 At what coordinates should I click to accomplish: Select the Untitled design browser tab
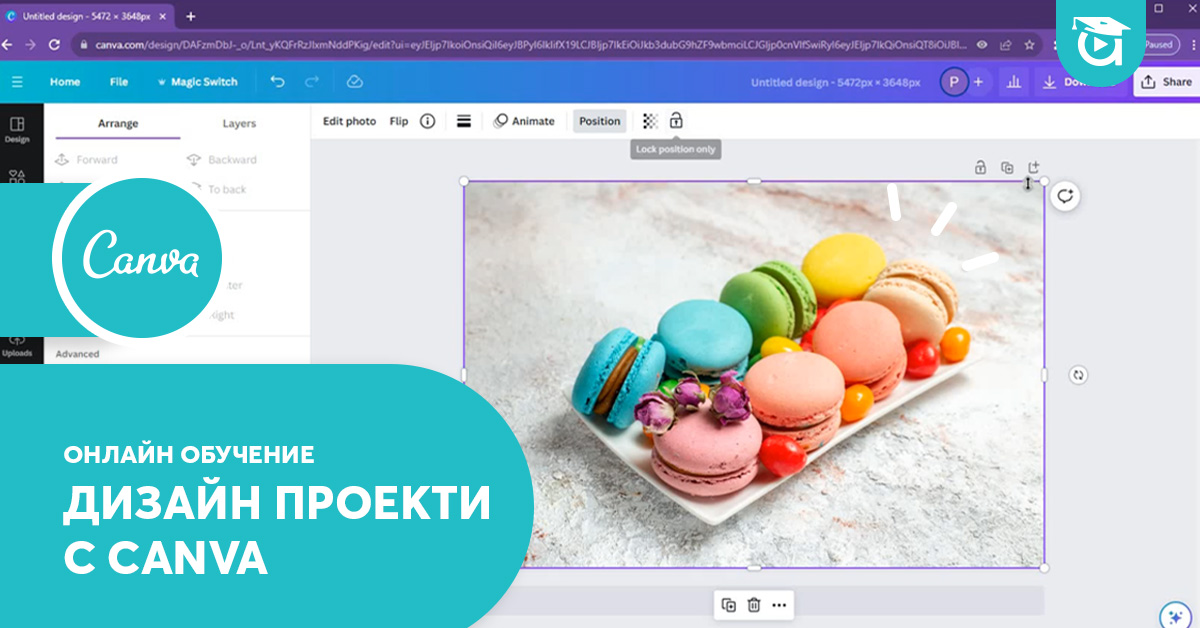pyautogui.click(x=88, y=16)
